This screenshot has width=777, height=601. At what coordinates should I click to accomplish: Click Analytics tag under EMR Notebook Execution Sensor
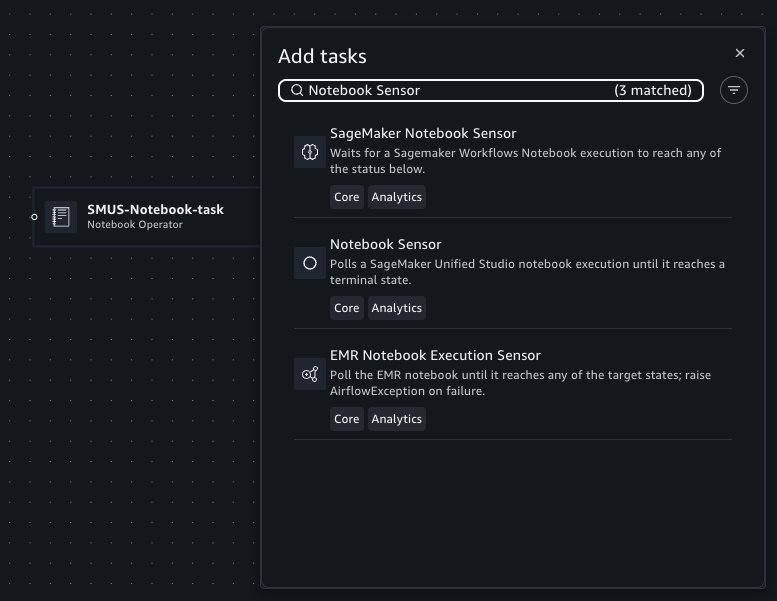point(396,419)
